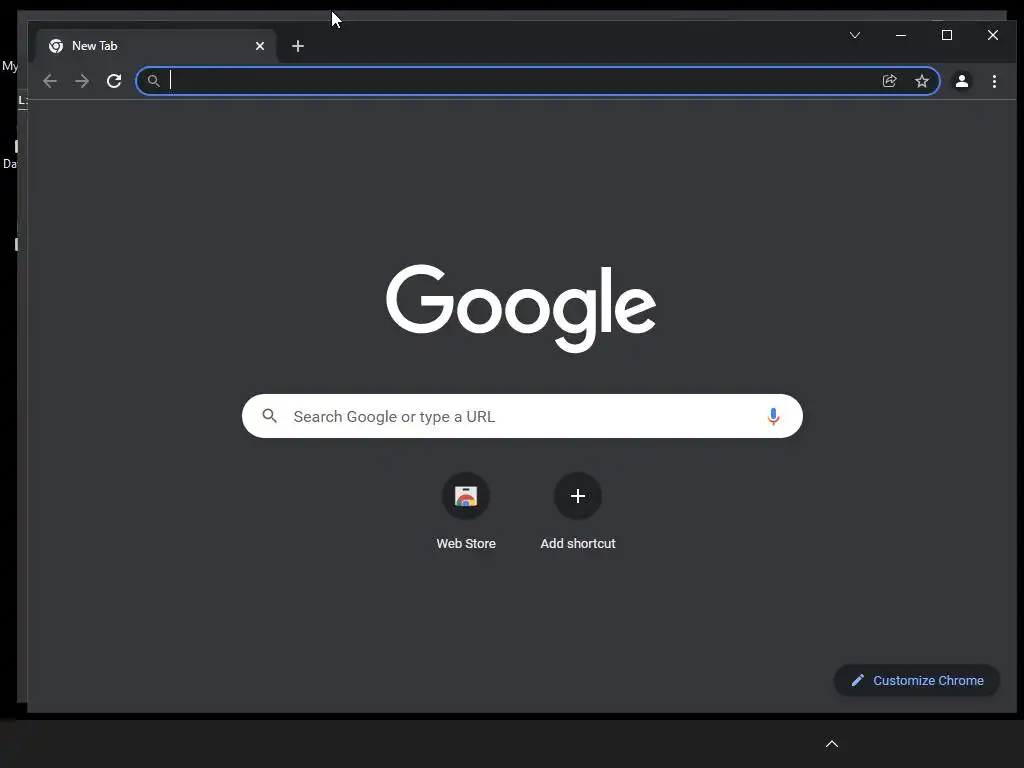Select the New Tab tab

[x=157, y=46]
